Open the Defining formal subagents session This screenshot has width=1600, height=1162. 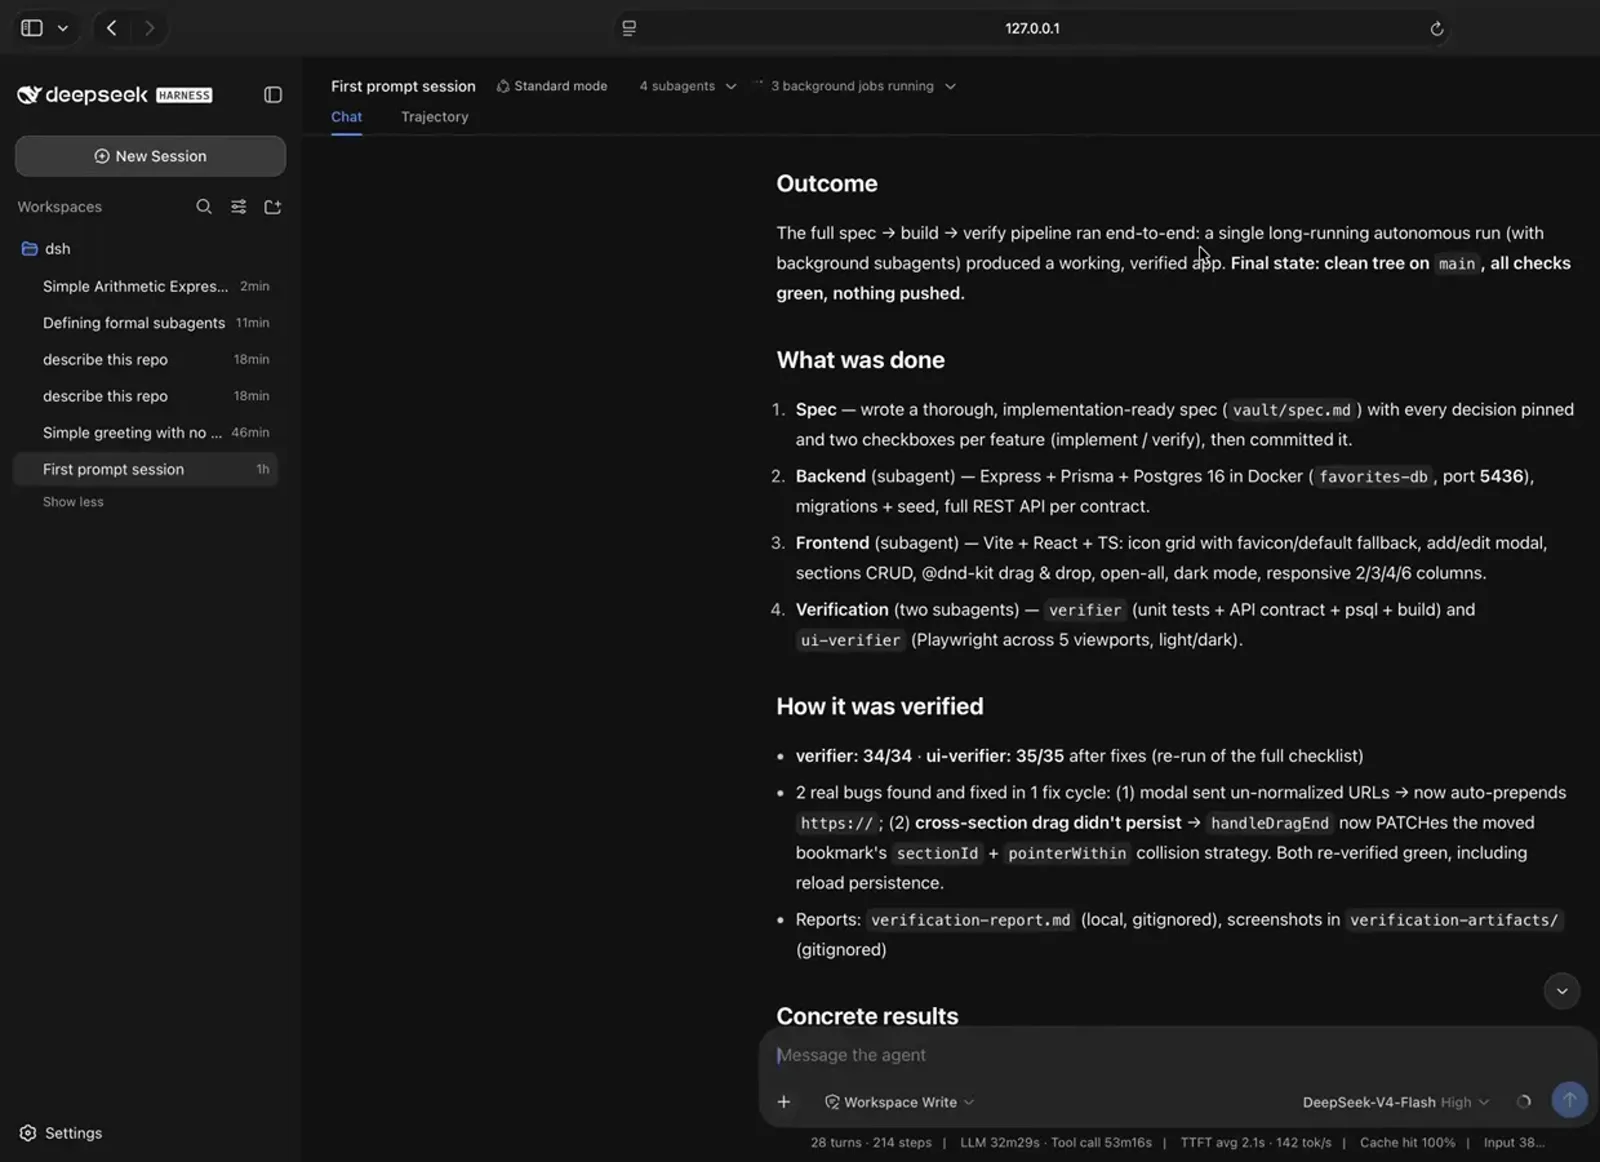146,323
